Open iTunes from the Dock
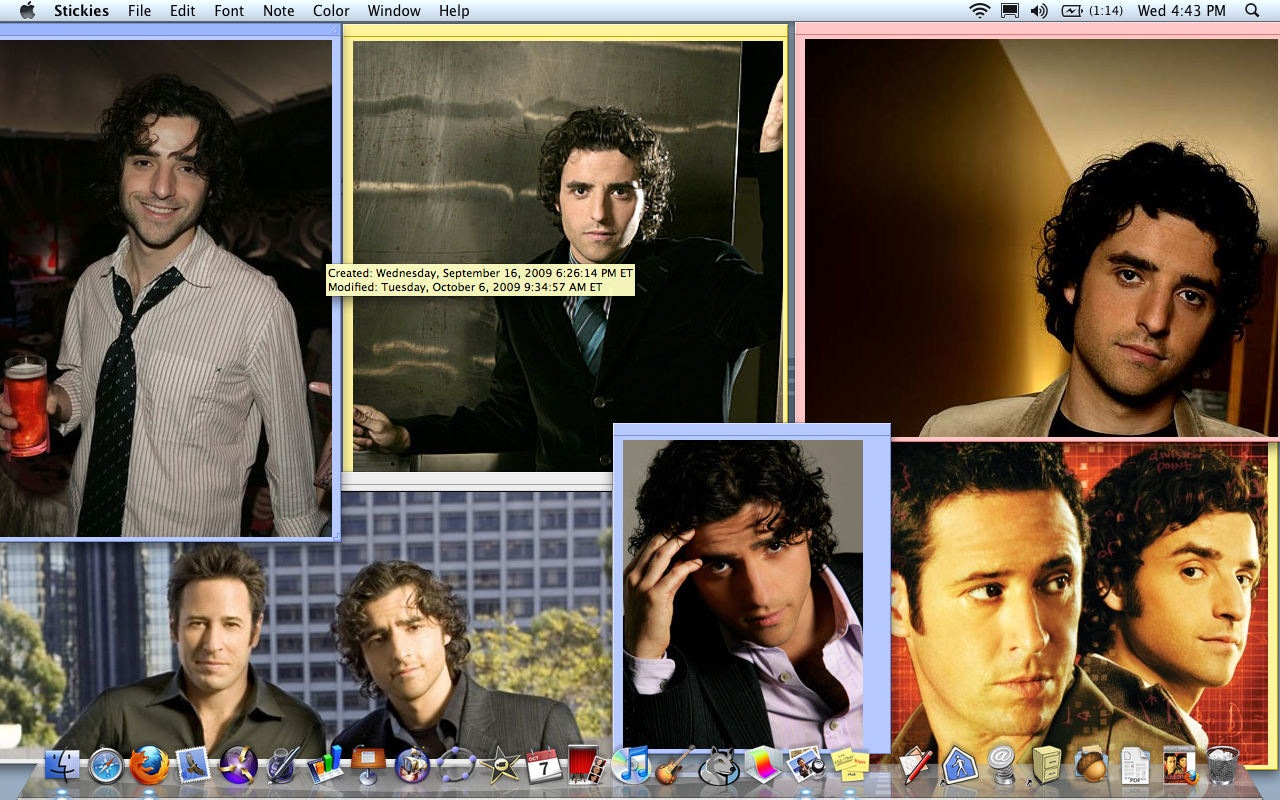Image resolution: width=1280 pixels, height=800 pixels. (x=630, y=766)
